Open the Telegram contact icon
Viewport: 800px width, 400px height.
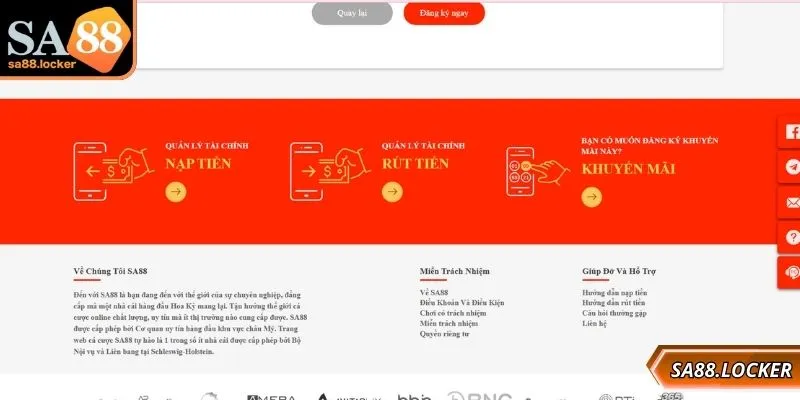[x=791, y=167]
